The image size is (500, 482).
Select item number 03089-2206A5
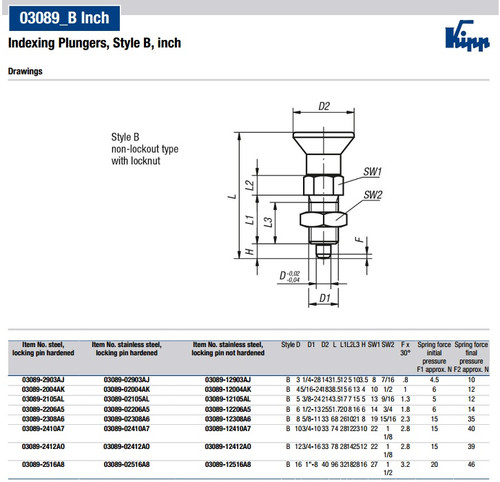[x=43, y=409]
